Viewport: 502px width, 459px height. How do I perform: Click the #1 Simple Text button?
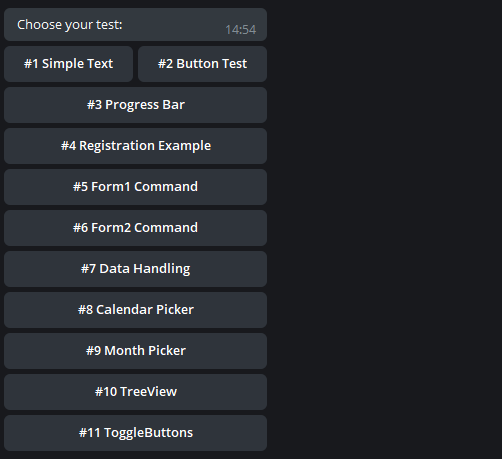[68, 64]
